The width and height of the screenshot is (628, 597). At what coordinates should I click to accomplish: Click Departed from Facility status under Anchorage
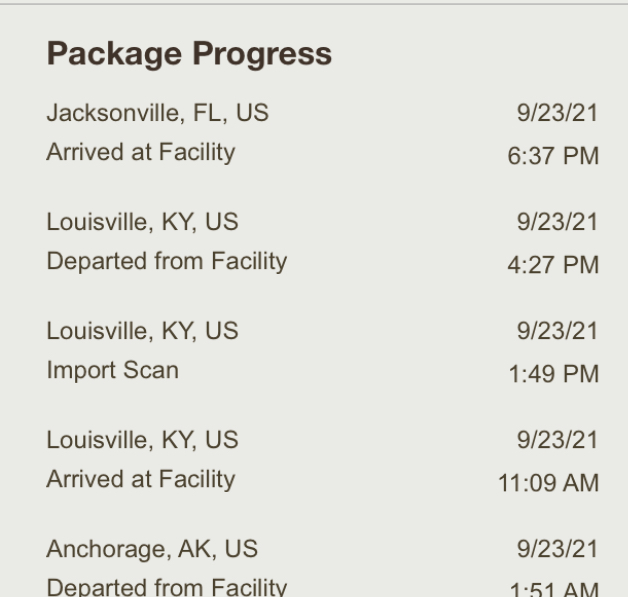167,587
